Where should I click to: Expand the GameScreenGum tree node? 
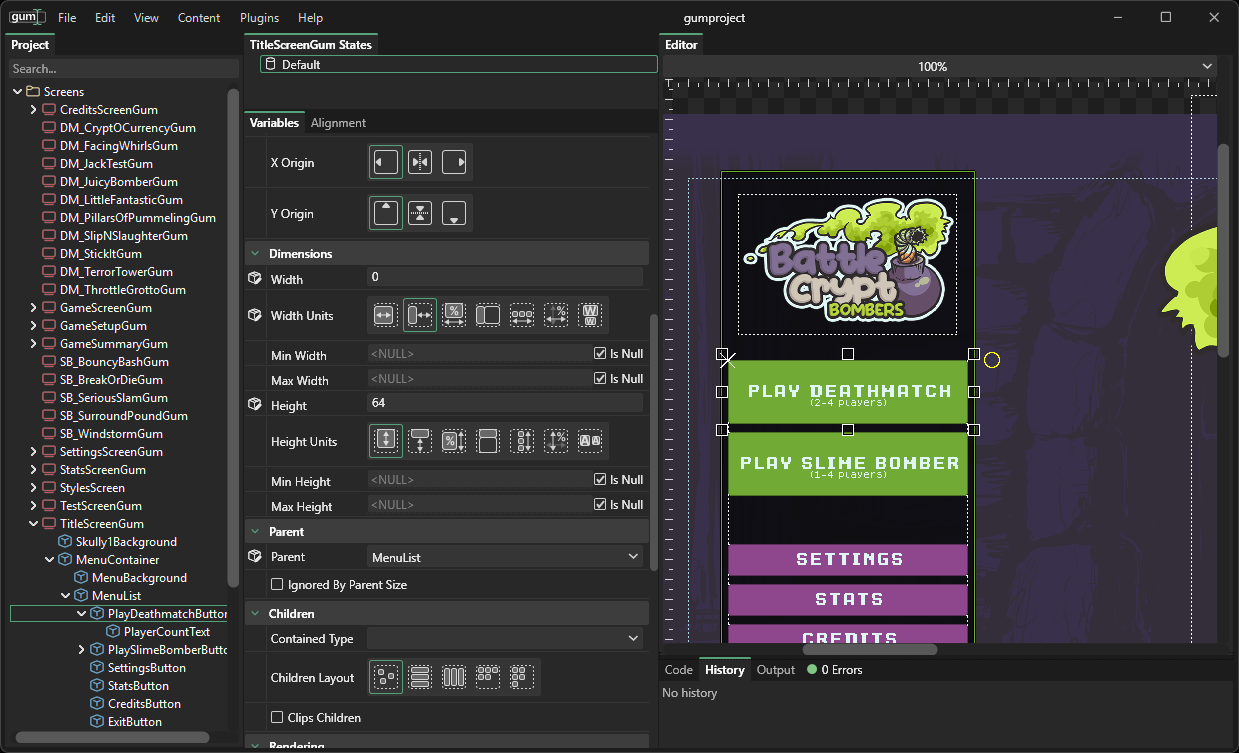pos(34,308)
